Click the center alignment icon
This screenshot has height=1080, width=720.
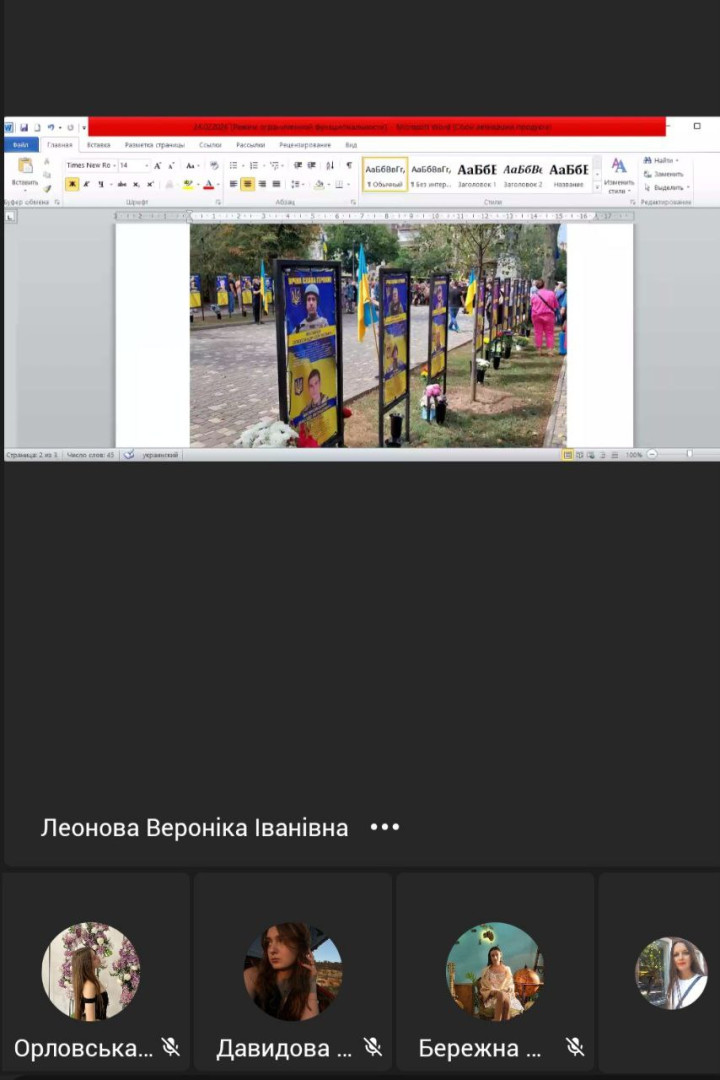(x=247, y=185)
